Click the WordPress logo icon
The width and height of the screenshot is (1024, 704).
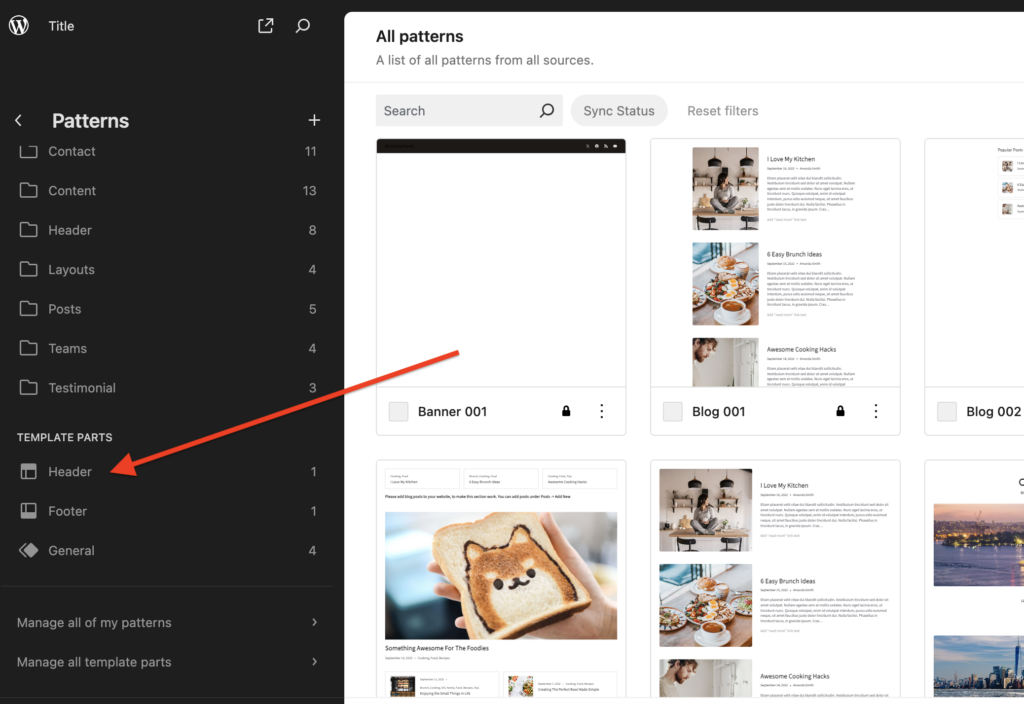click(x=19, y=25)
